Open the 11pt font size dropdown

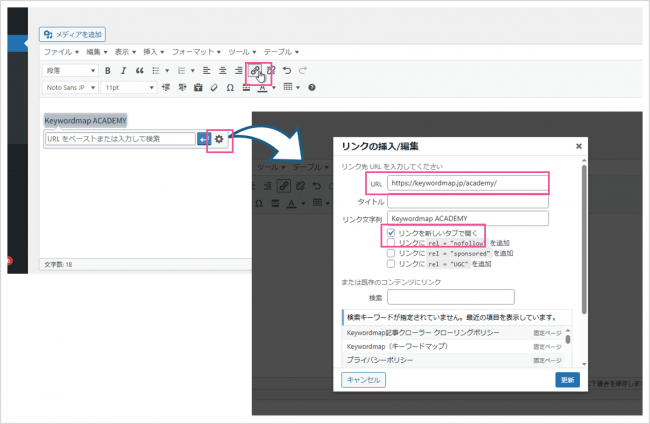[129, 87]
